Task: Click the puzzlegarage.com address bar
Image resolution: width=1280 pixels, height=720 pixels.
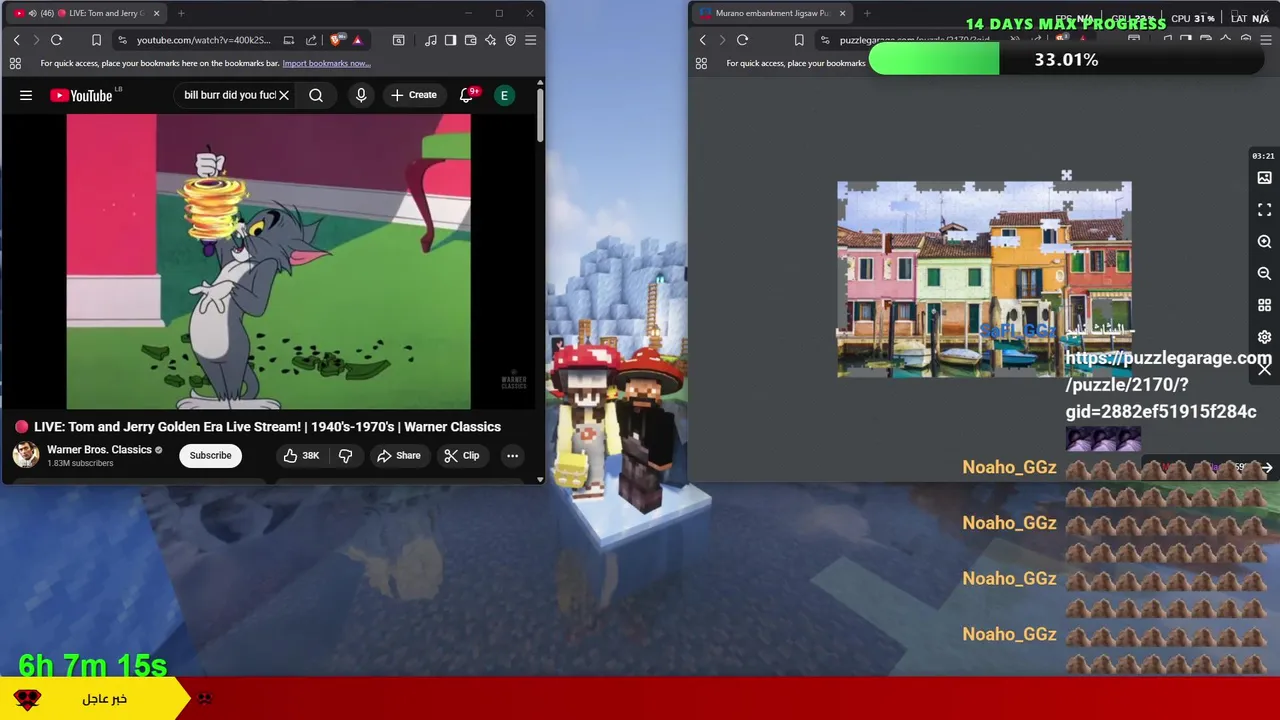Action: pos(913,40)
